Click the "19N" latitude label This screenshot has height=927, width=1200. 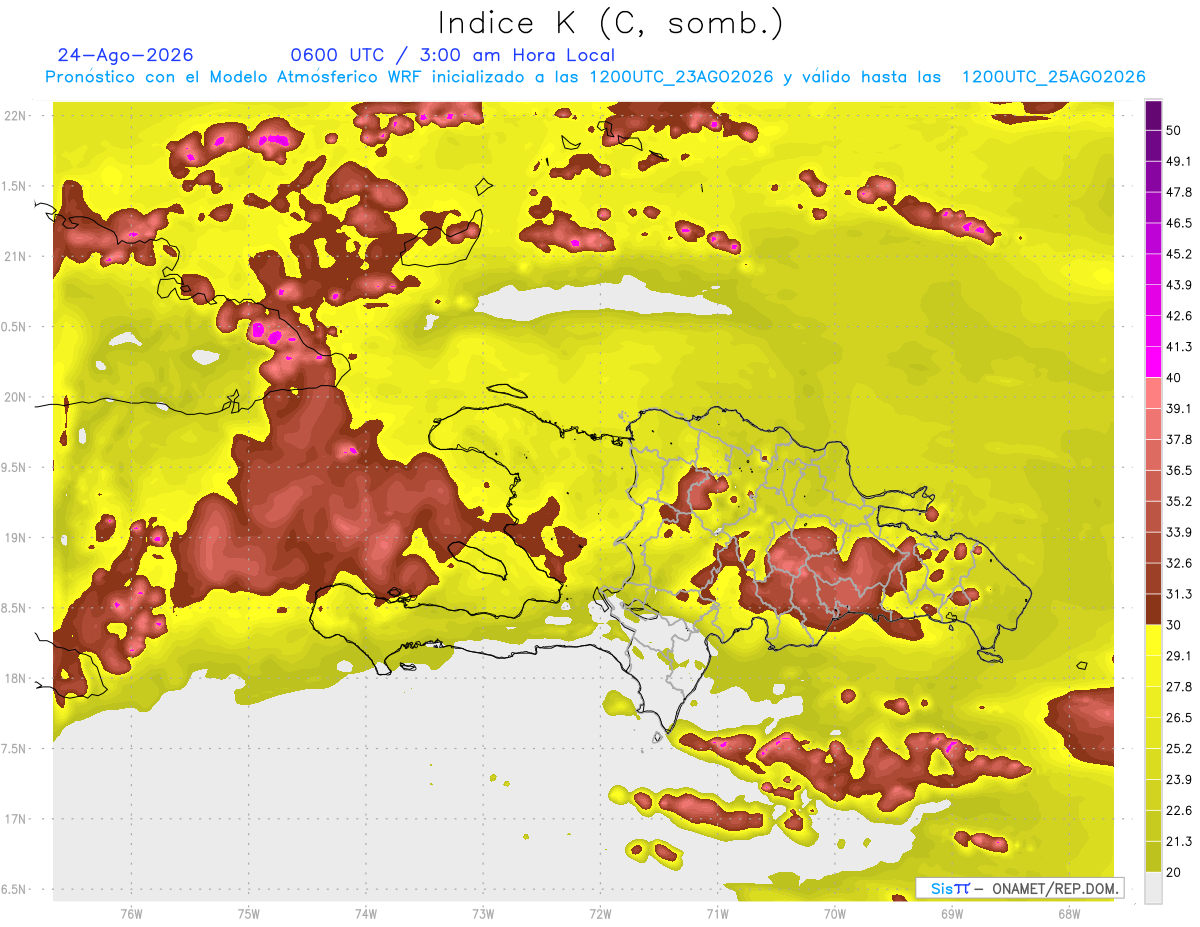[x=15, y=537]
